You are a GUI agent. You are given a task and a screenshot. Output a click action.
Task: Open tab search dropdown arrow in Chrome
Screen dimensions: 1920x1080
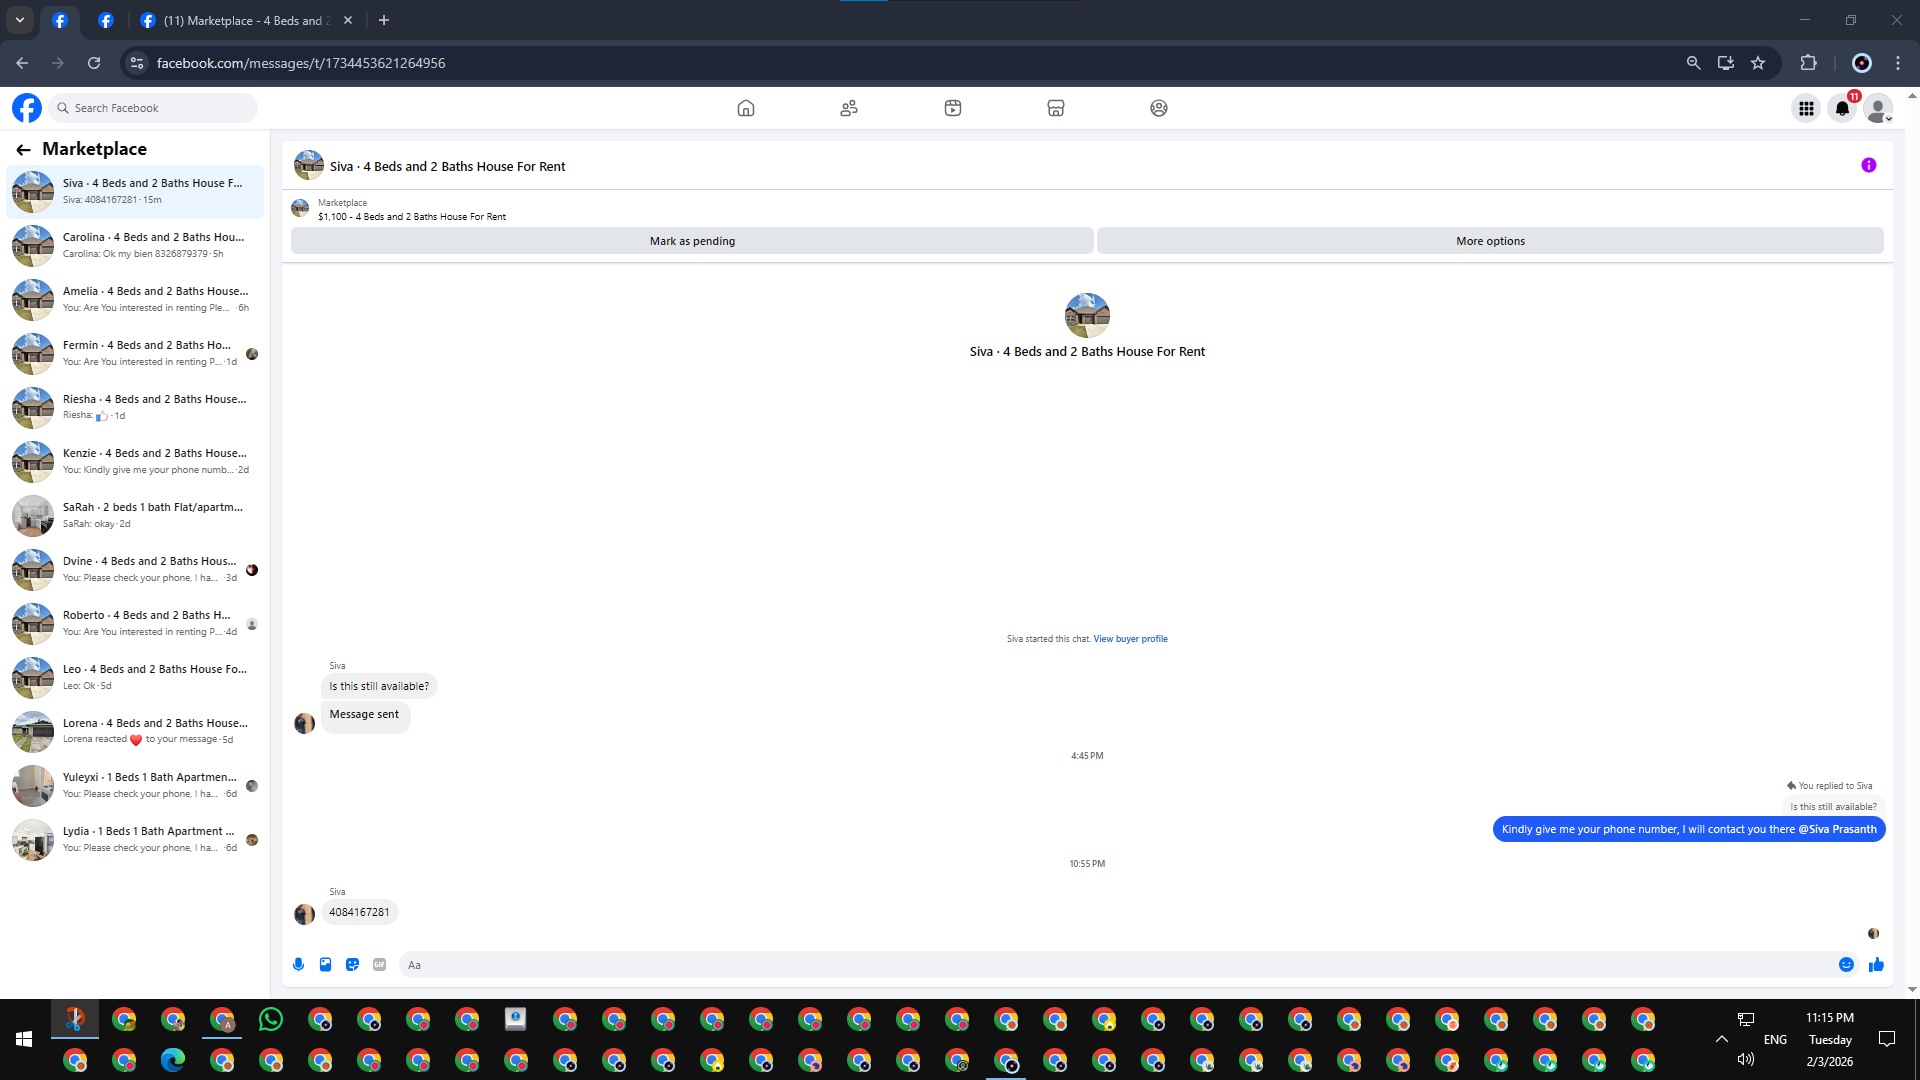[x=19, y=20]
